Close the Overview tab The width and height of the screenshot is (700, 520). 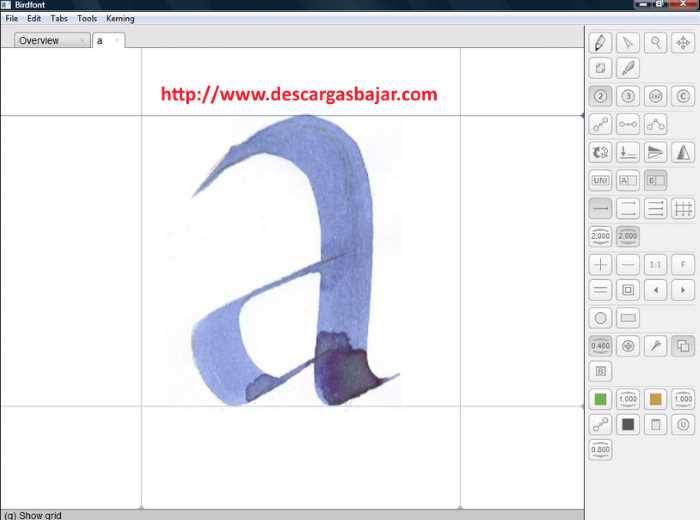[82, 41]
